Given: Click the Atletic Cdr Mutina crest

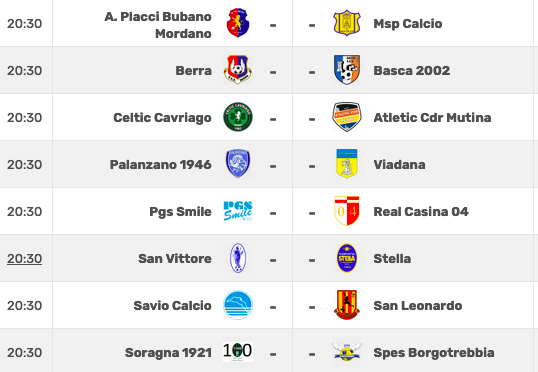Looking at the screenshot, I should click(x=347, y=117).
